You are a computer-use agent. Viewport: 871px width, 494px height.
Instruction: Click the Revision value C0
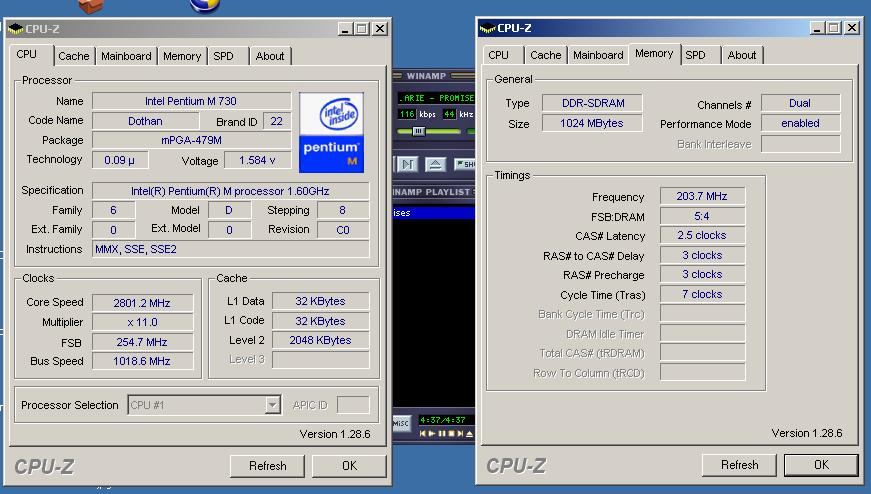pos(343,229)
